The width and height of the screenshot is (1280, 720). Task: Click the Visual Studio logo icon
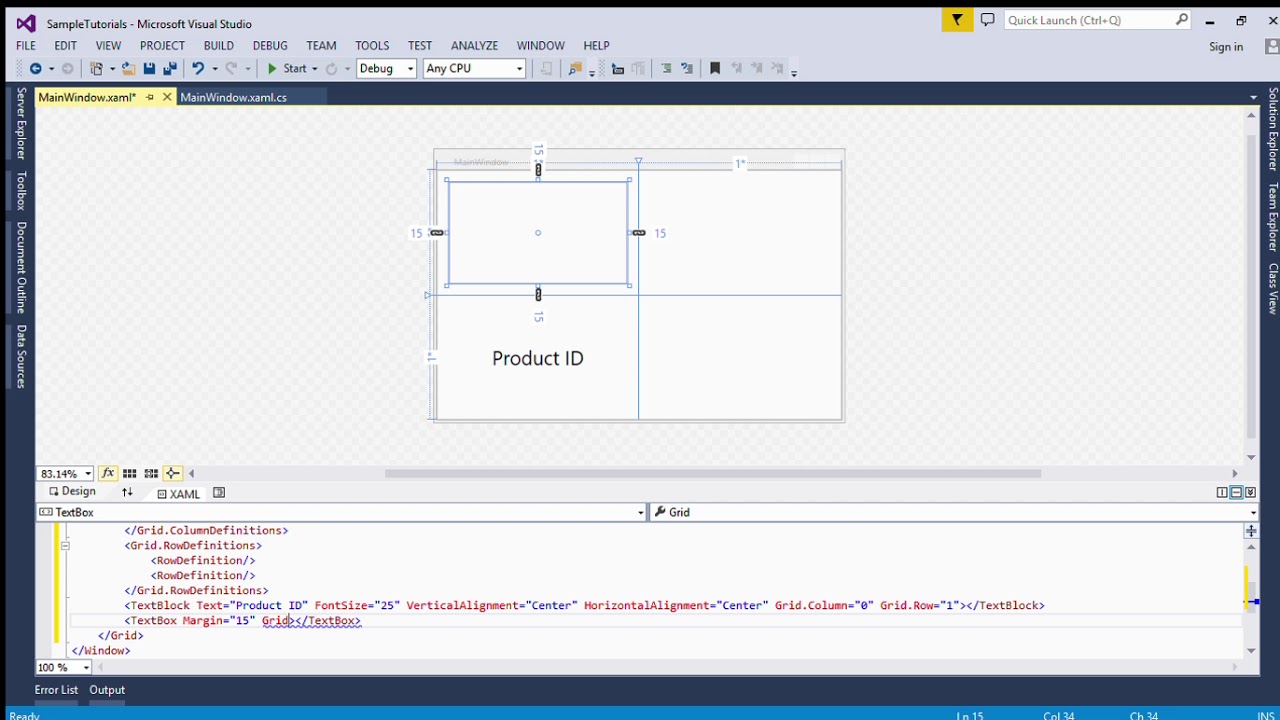tap(26, 23)
